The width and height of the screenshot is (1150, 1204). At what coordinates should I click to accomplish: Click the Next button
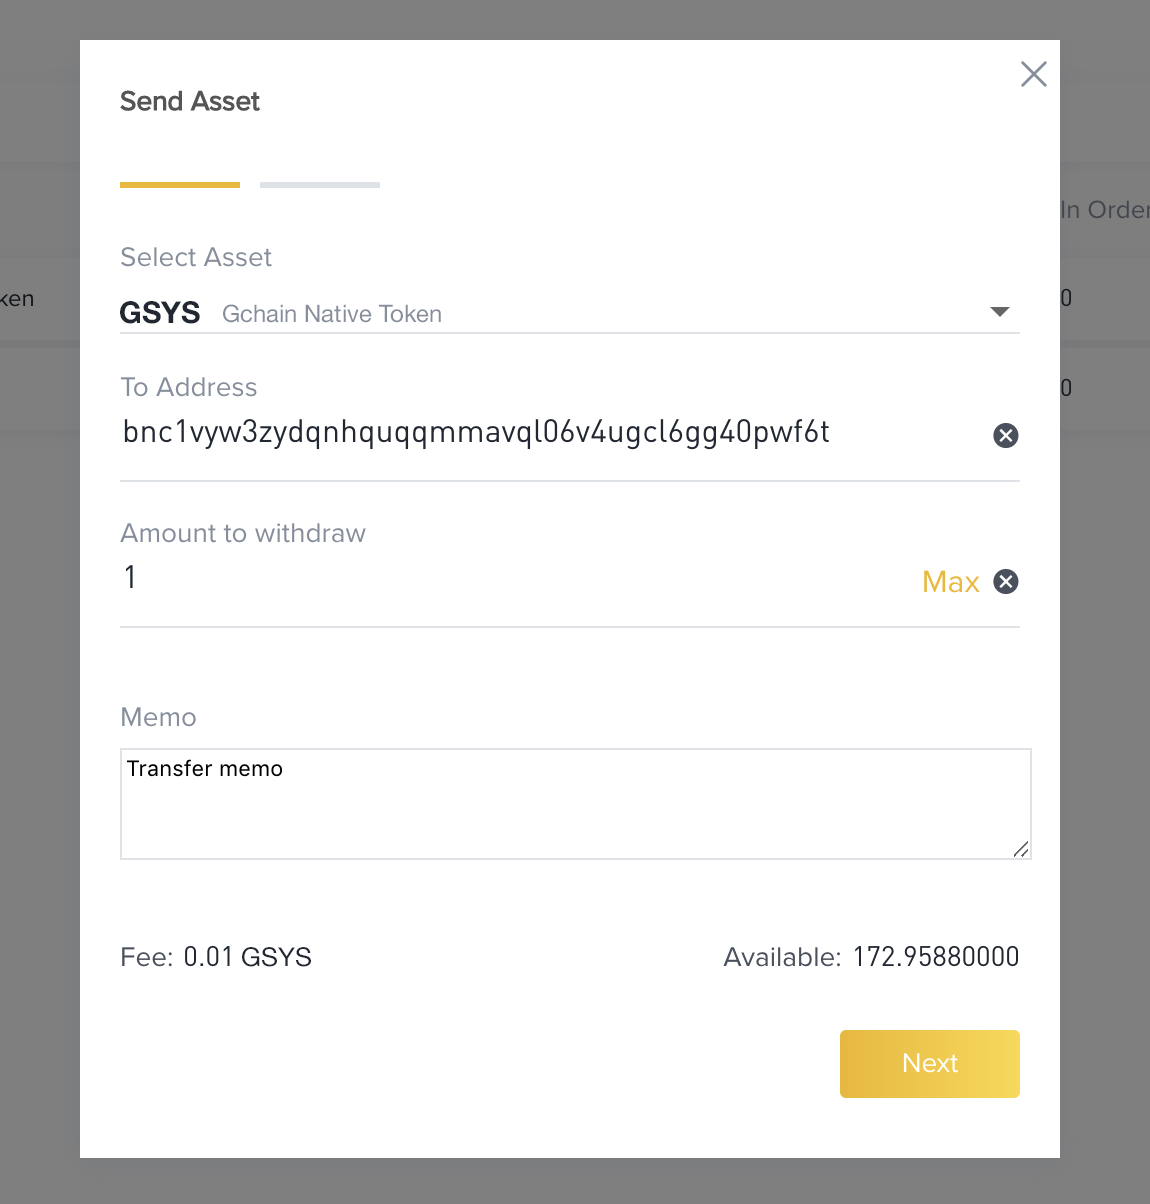(x=928, y=1063)
